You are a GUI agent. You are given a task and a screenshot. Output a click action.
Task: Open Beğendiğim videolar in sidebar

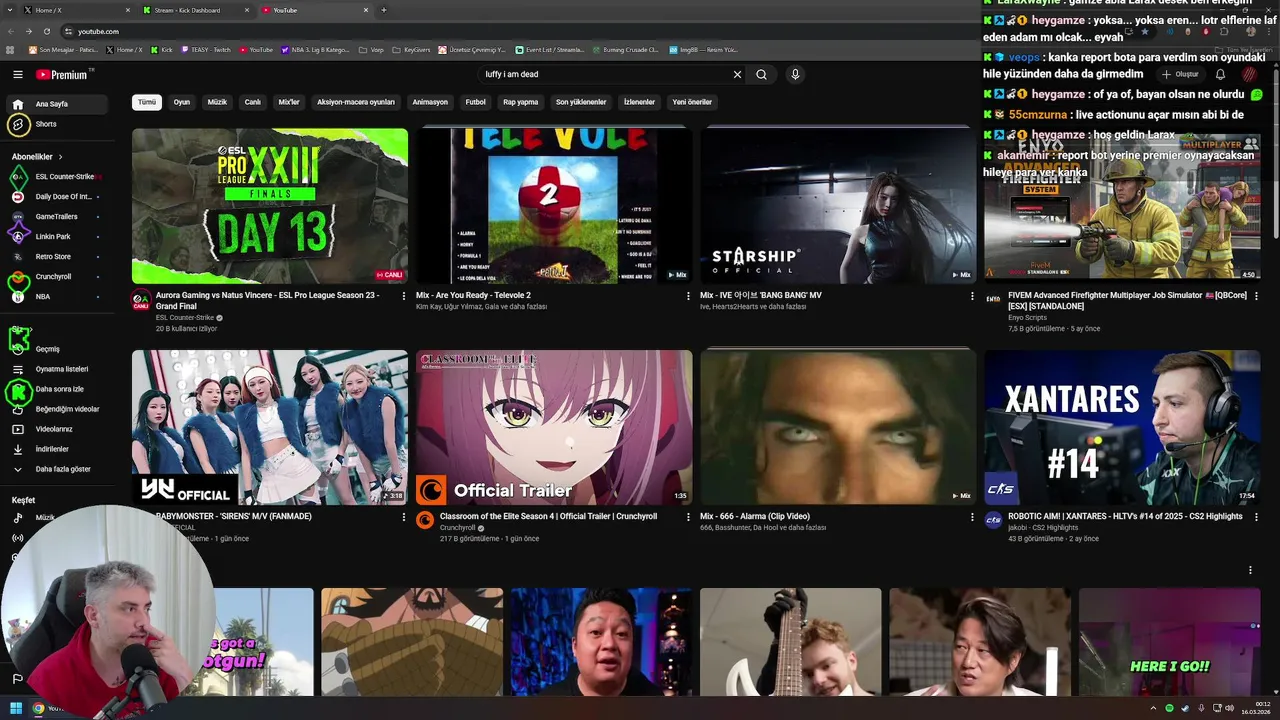[x=58, y=409]
